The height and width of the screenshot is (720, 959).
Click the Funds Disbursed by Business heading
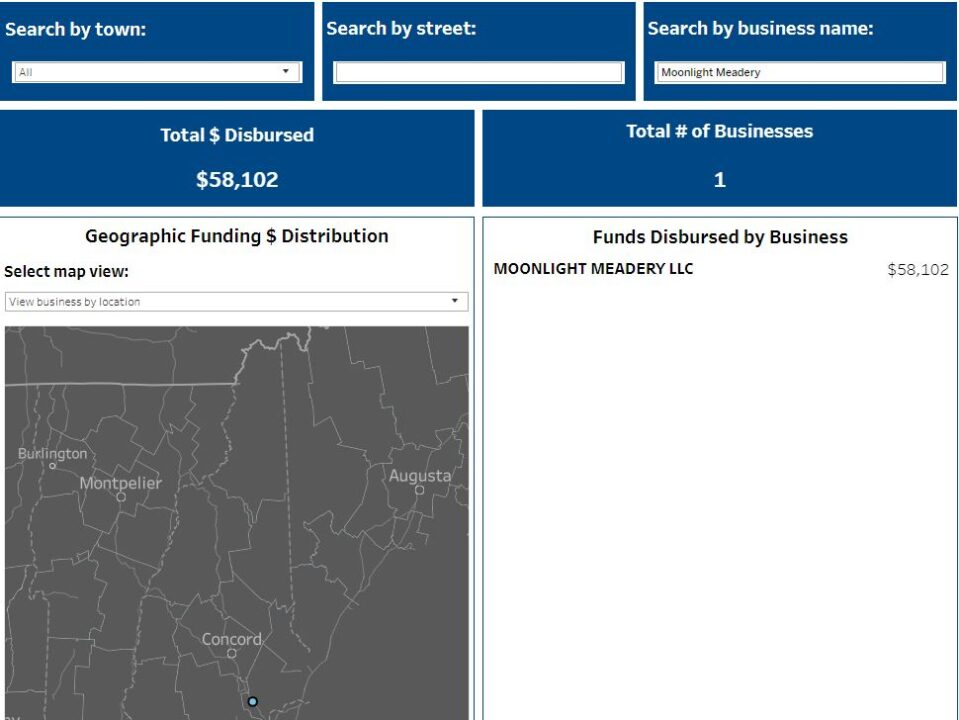(x=720, y=237)
